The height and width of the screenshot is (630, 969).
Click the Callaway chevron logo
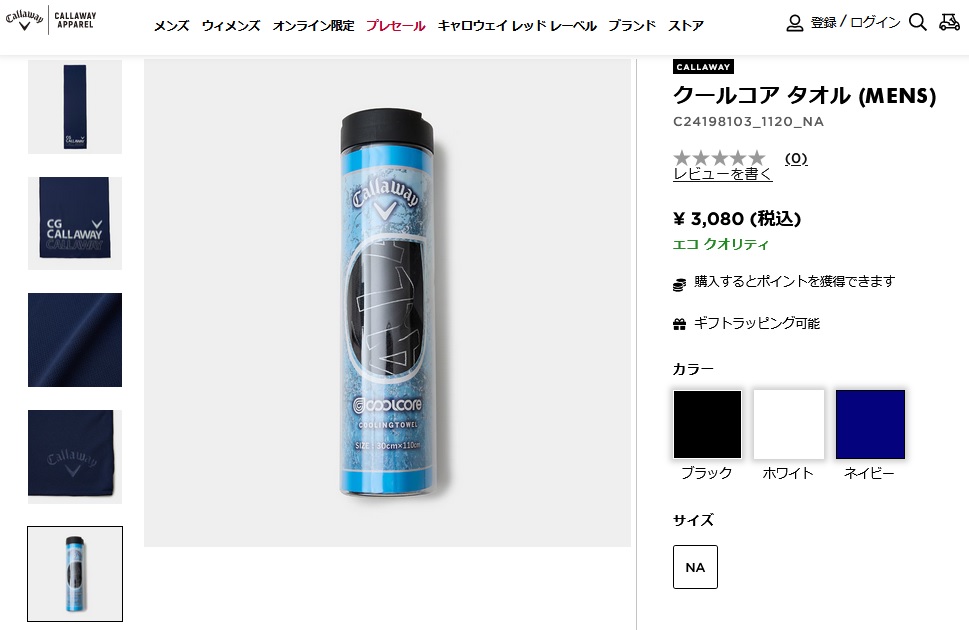click(25, 19)
